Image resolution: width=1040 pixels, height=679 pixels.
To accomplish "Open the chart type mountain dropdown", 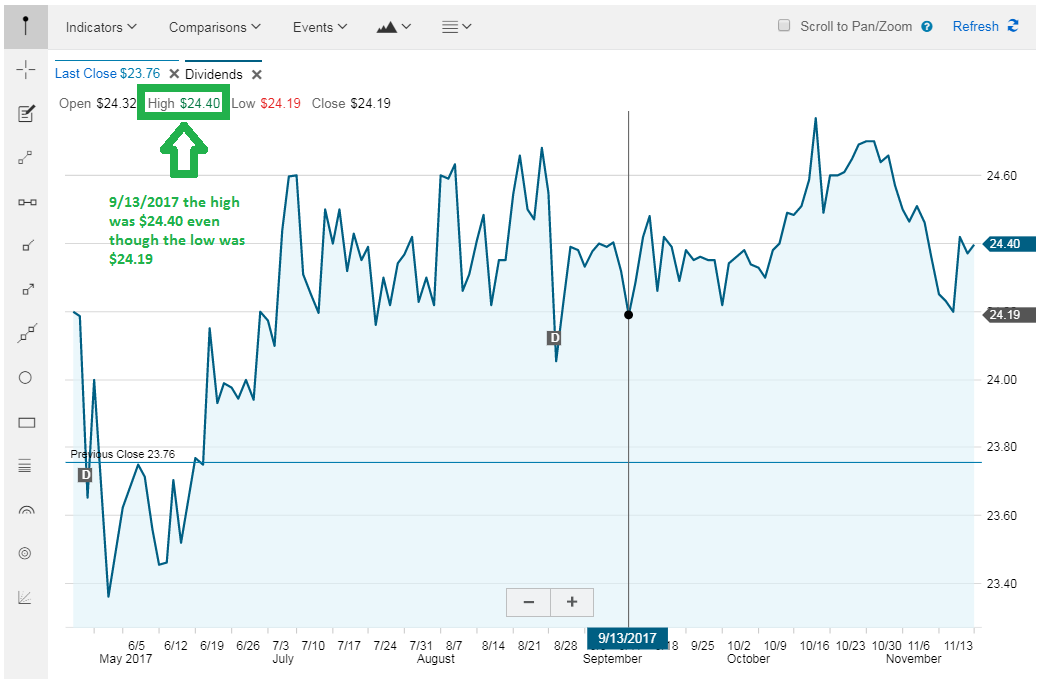I will (393, 27).
